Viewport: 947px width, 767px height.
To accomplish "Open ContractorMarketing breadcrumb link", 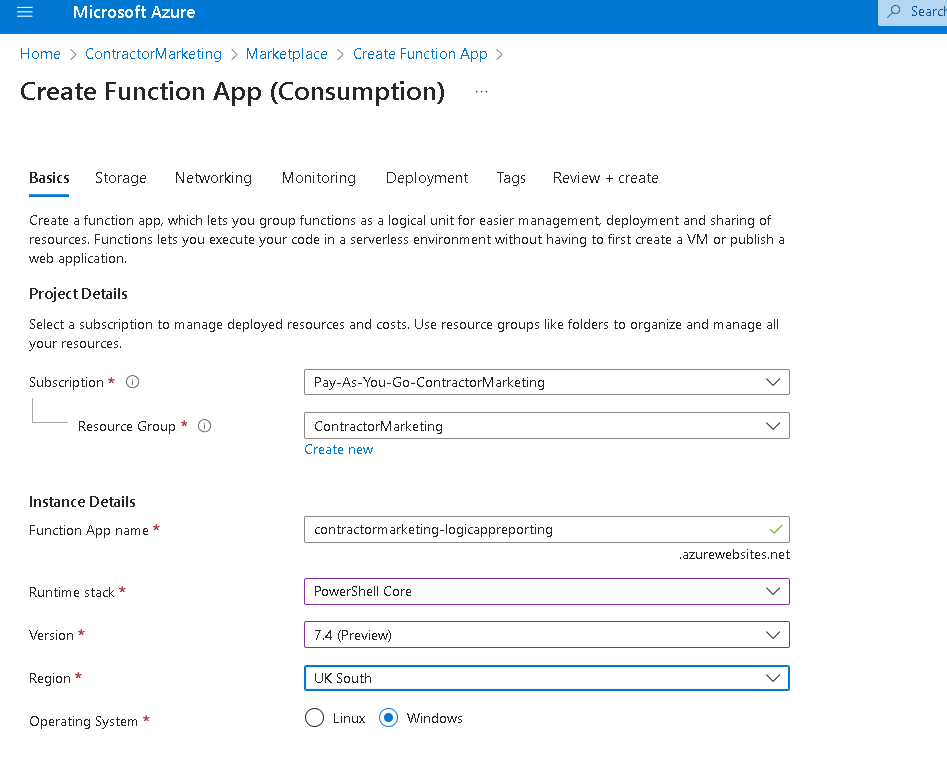I will coord(153,54).
